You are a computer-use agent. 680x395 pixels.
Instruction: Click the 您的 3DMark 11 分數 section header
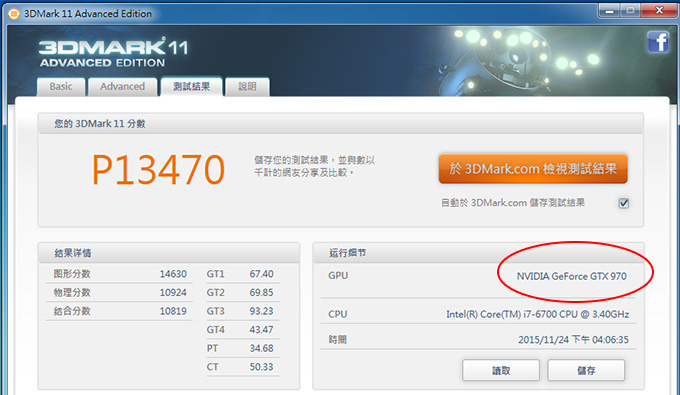click(340, 124)
